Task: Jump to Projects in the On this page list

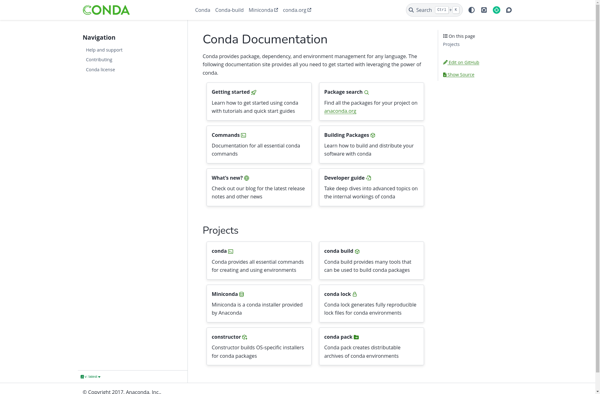Action: 451,44
